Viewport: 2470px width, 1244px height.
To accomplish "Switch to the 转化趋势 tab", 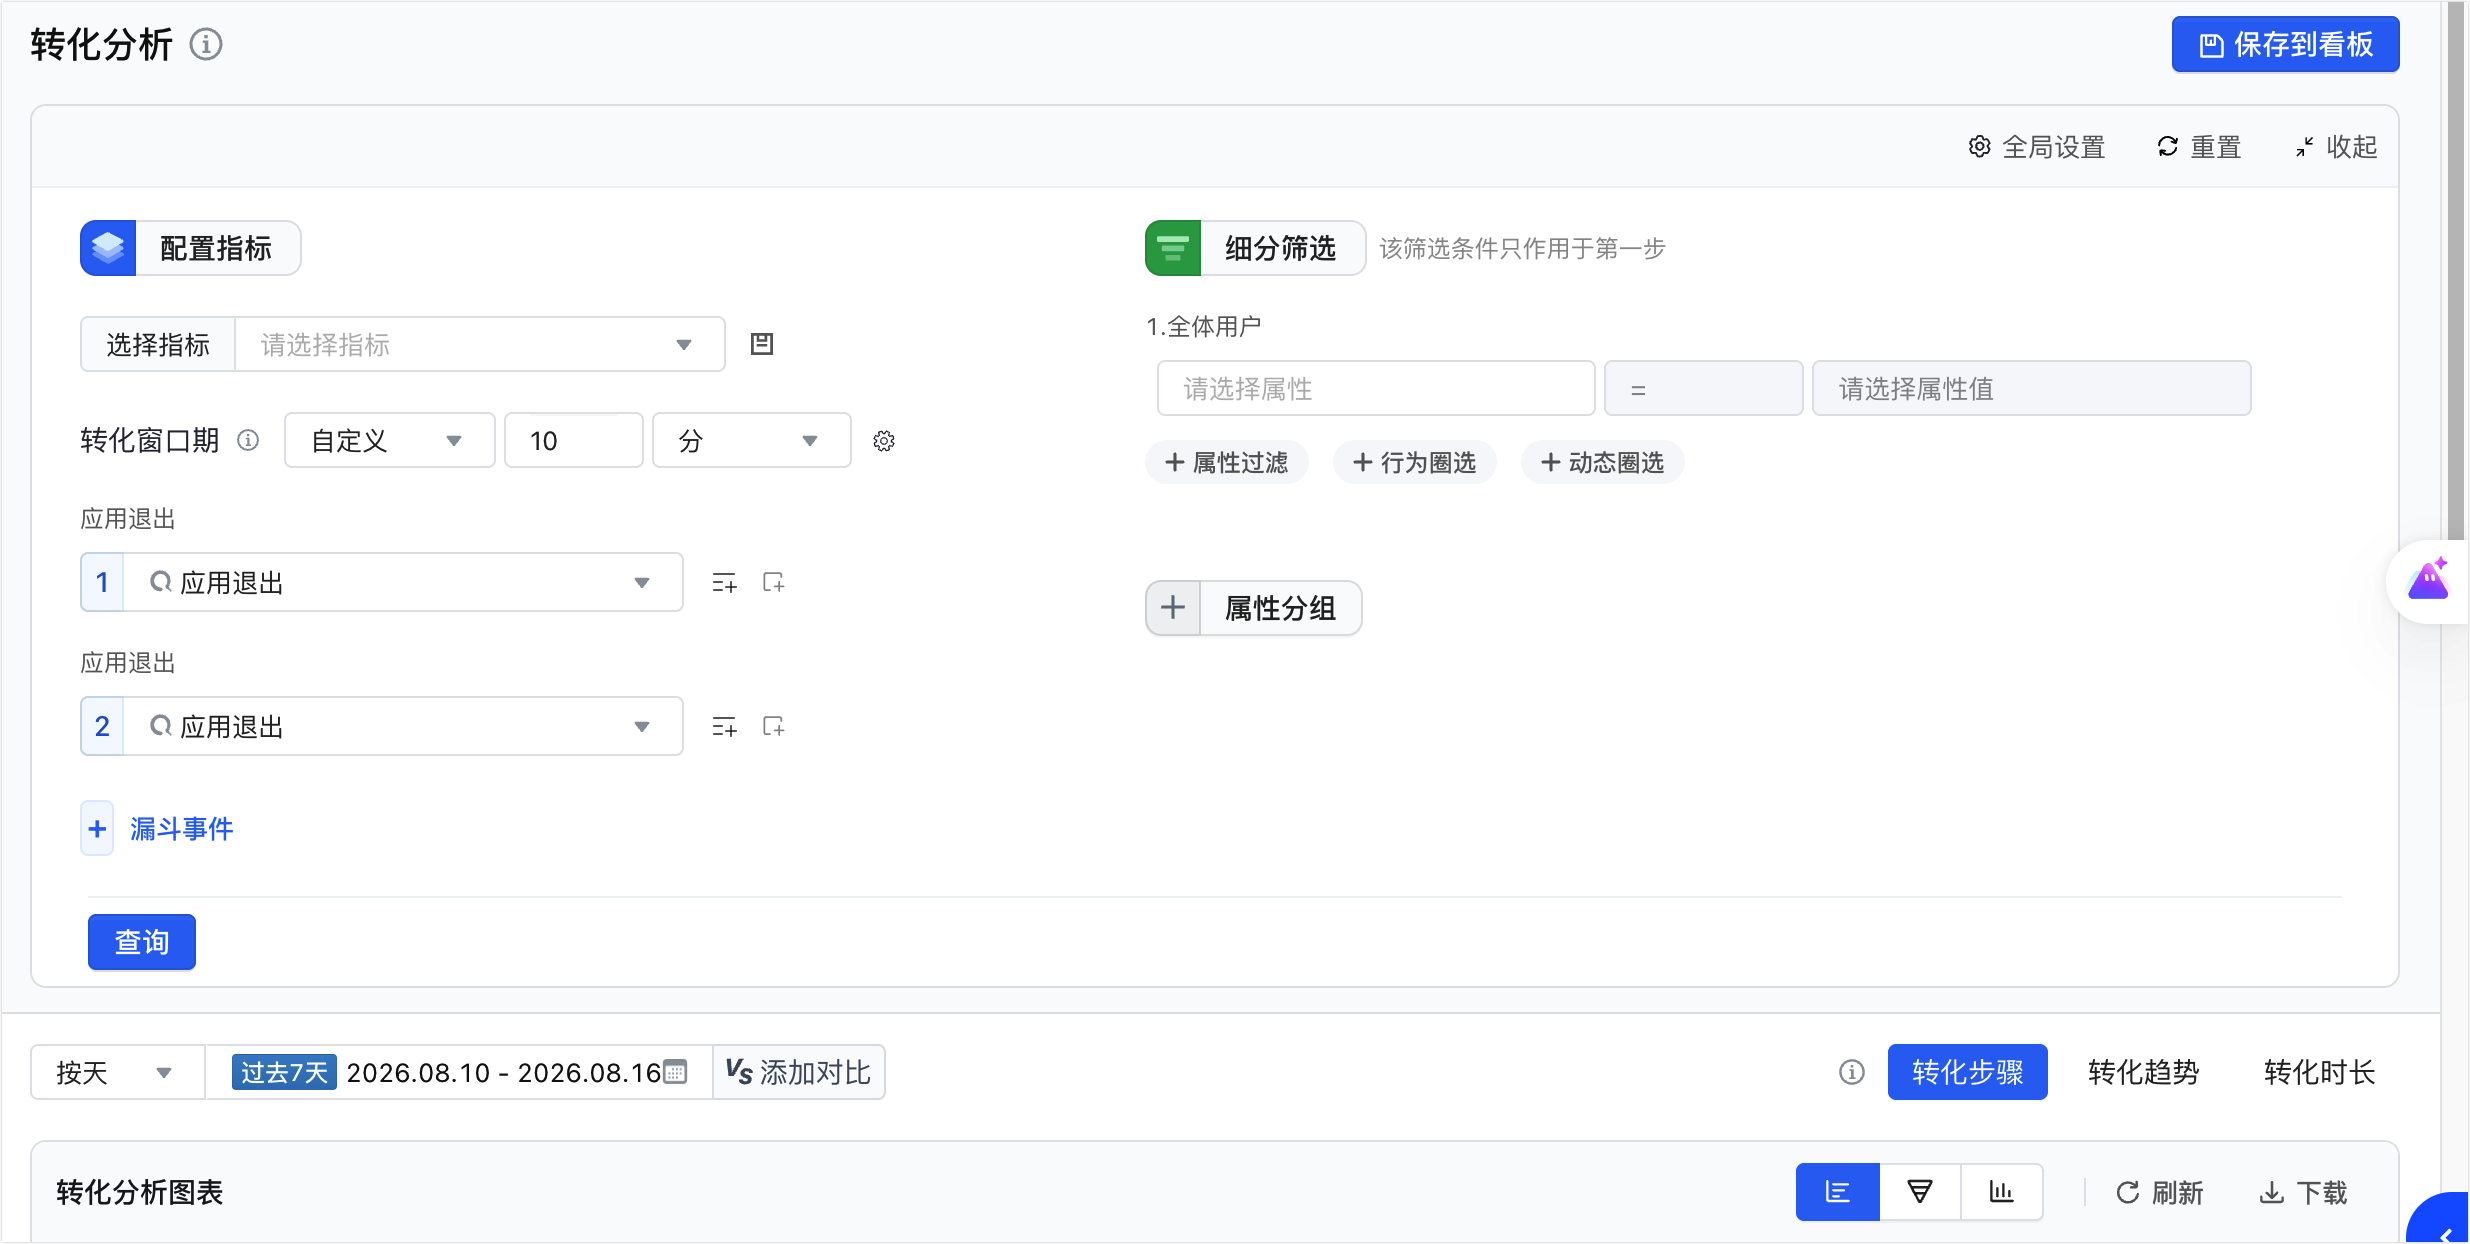I will 2143,1072.
